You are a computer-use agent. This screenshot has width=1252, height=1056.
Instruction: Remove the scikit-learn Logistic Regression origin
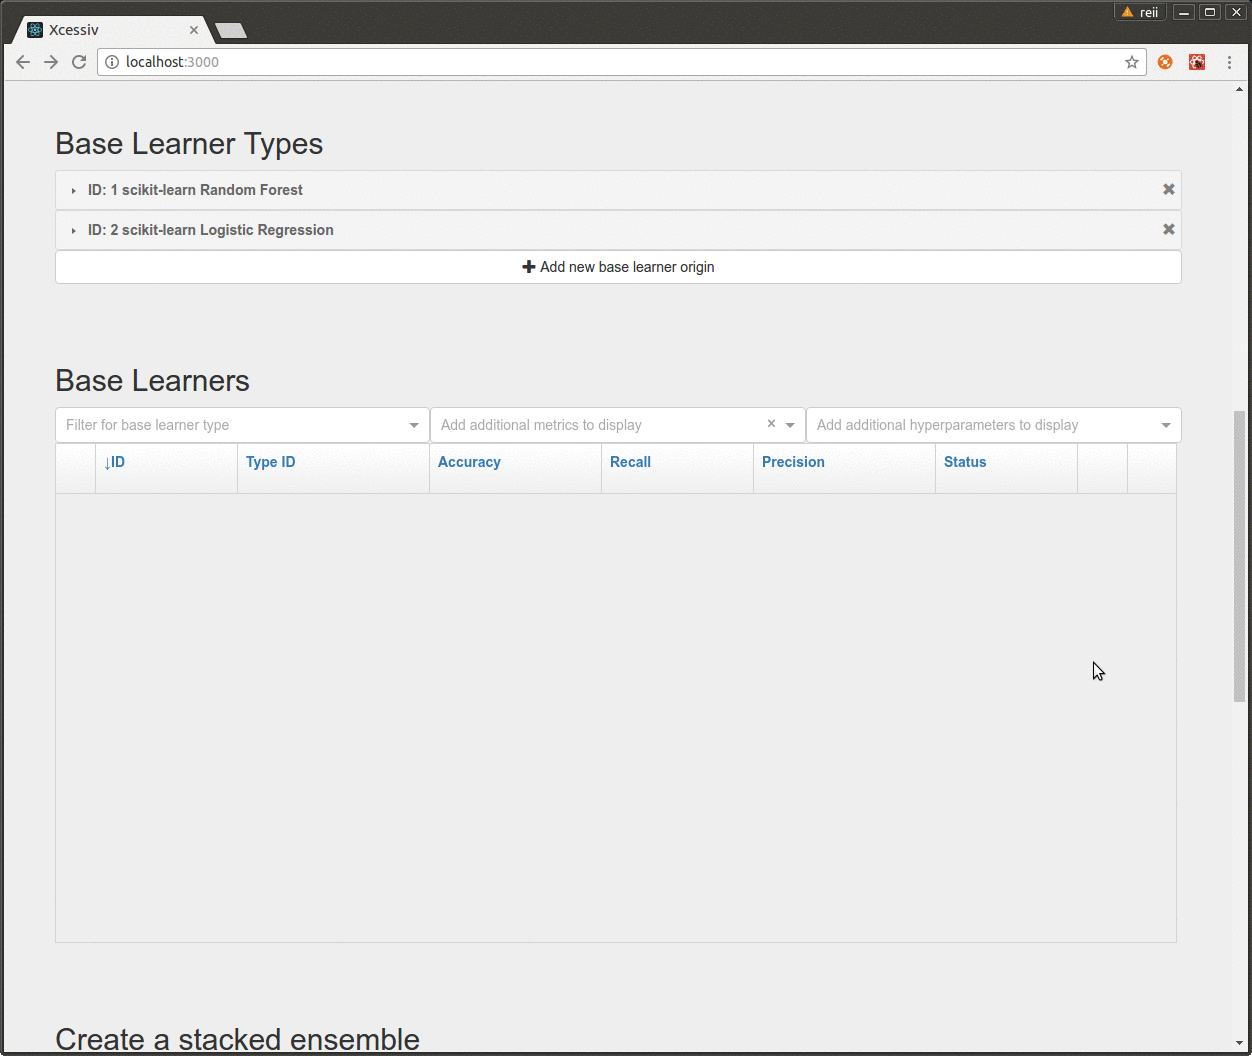[1168, 229]
